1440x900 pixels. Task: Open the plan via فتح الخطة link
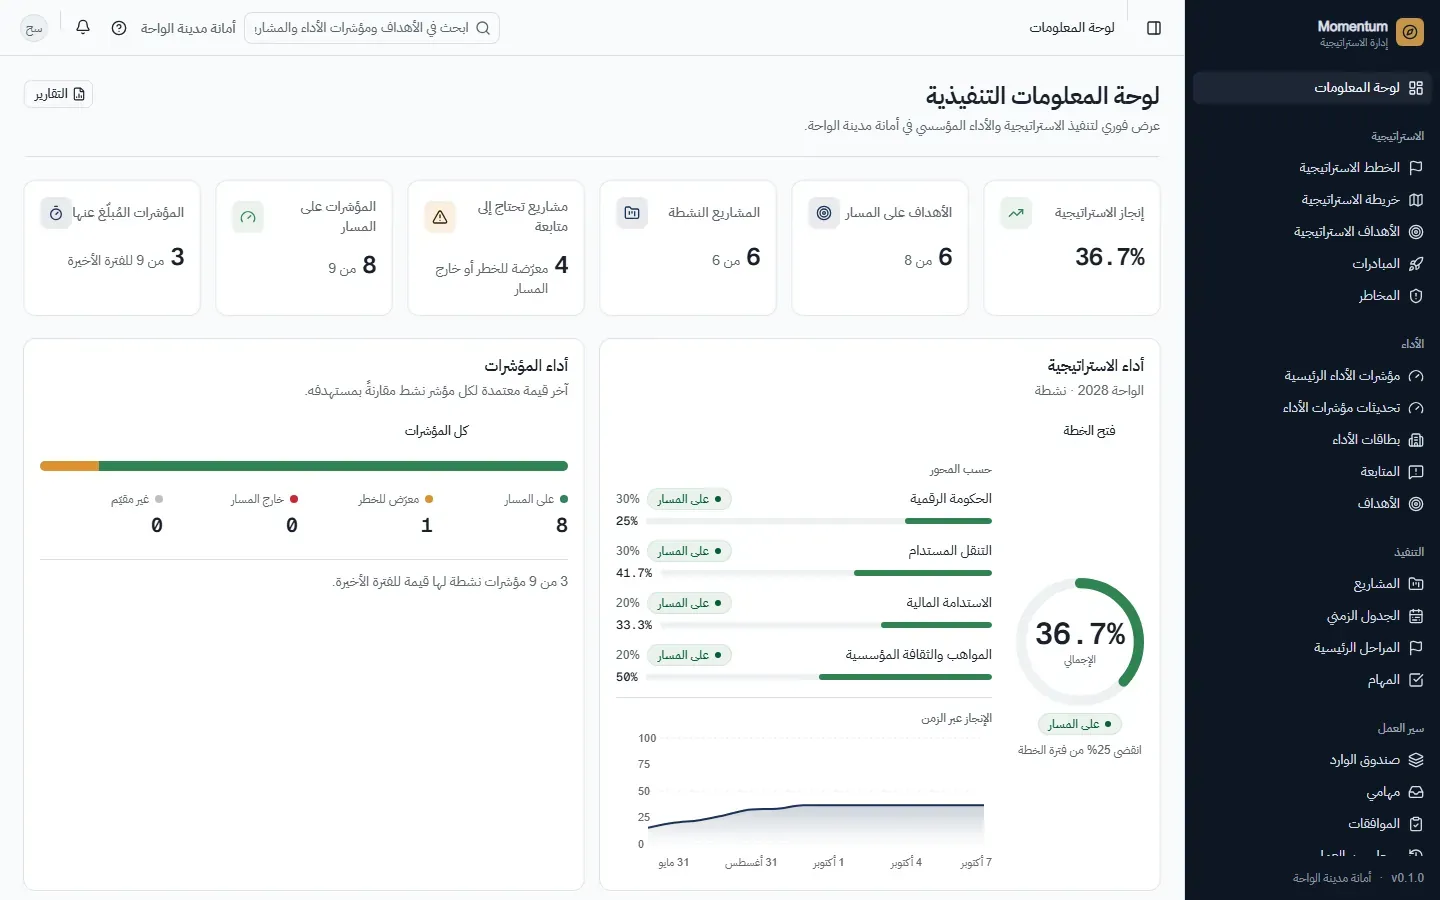pyautogui.click(x=1089, y=431)
